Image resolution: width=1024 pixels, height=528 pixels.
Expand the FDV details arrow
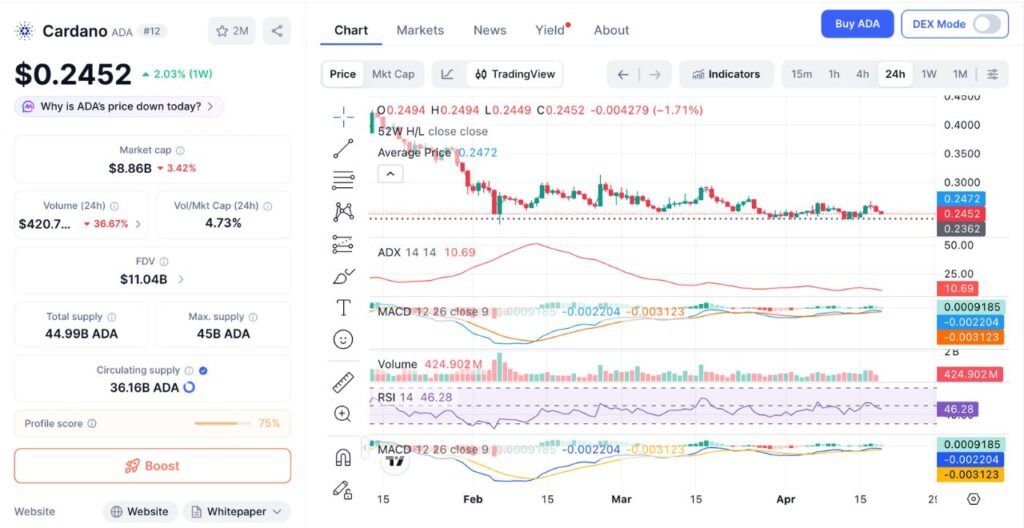(181, 279)
